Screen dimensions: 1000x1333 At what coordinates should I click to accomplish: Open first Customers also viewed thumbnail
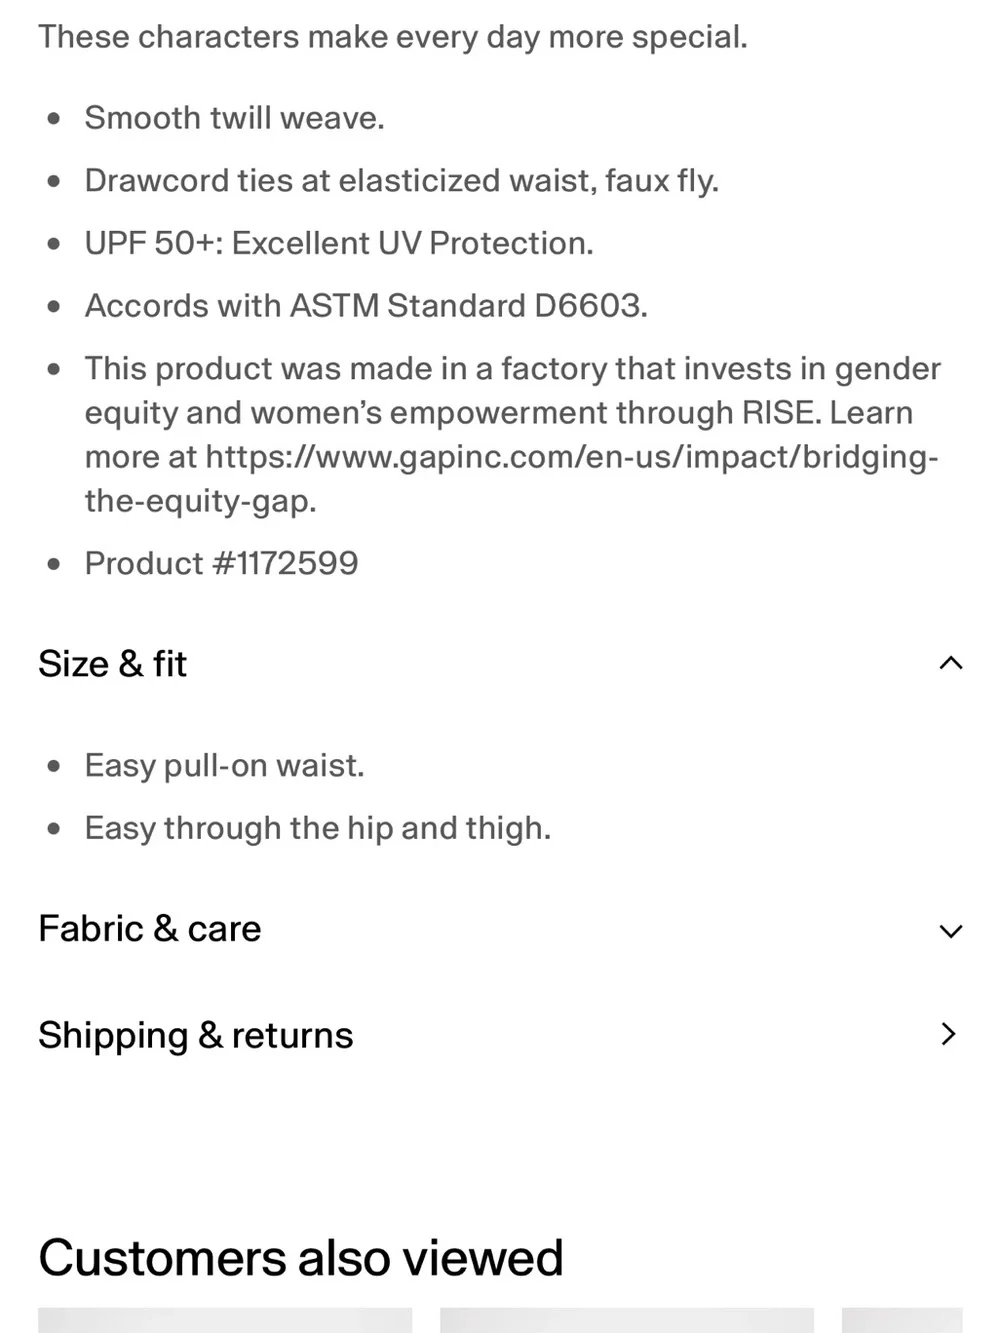[x=225, y=1320]
